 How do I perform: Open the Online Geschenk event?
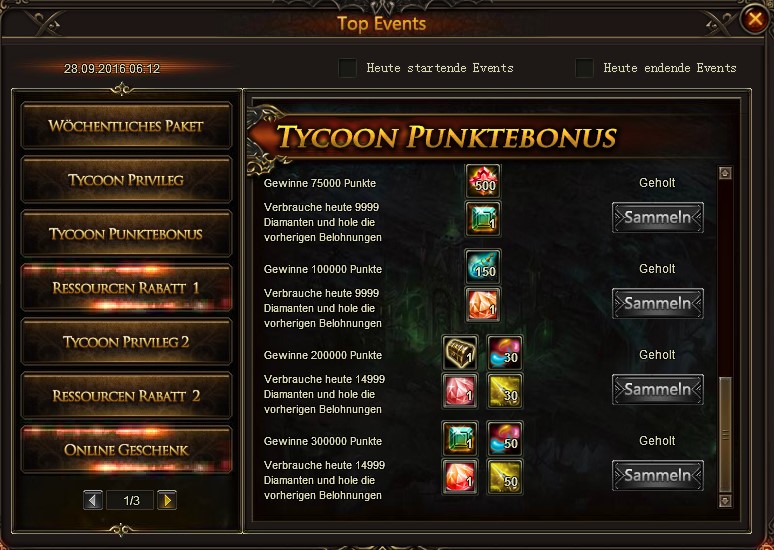[126, 450]
